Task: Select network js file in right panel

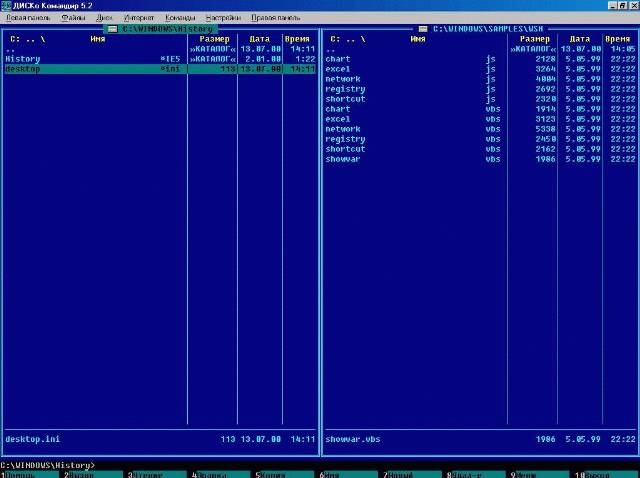Action: click(x=481, y=79)
